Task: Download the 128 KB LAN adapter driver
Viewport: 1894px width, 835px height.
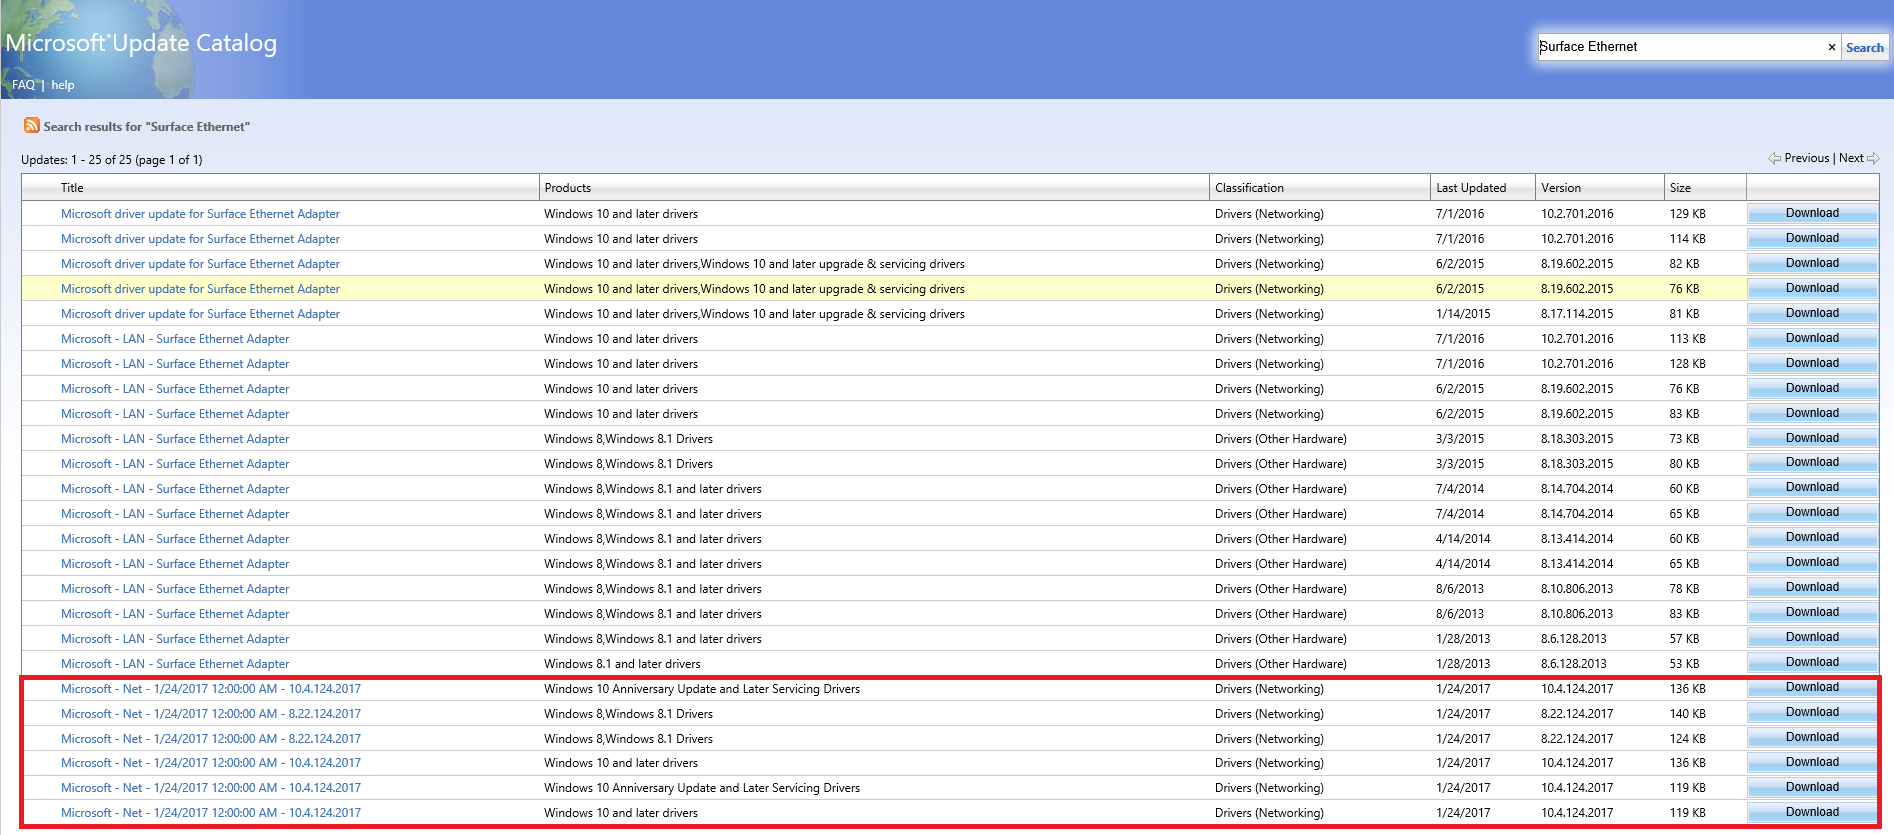Action: coord(1812,363)
